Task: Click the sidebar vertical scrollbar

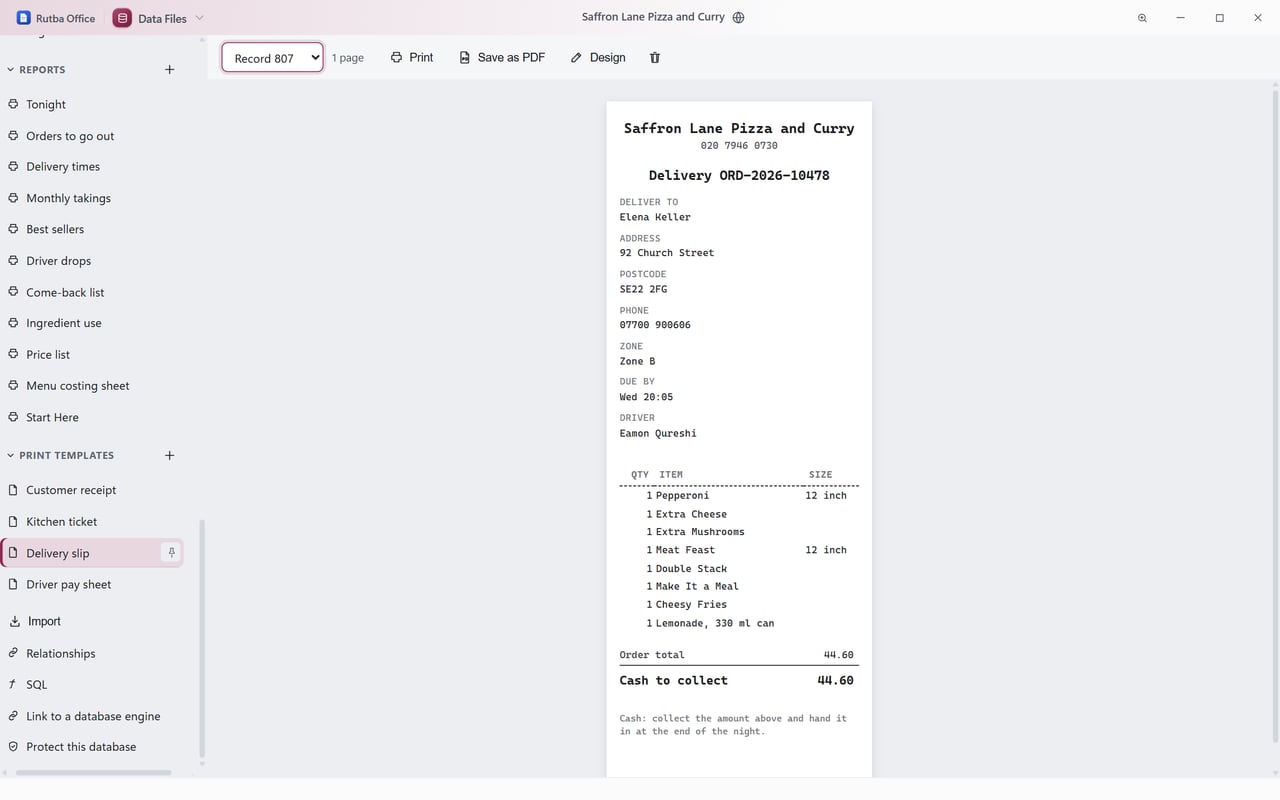Action: pyautogui.click(x=202, y=638)
